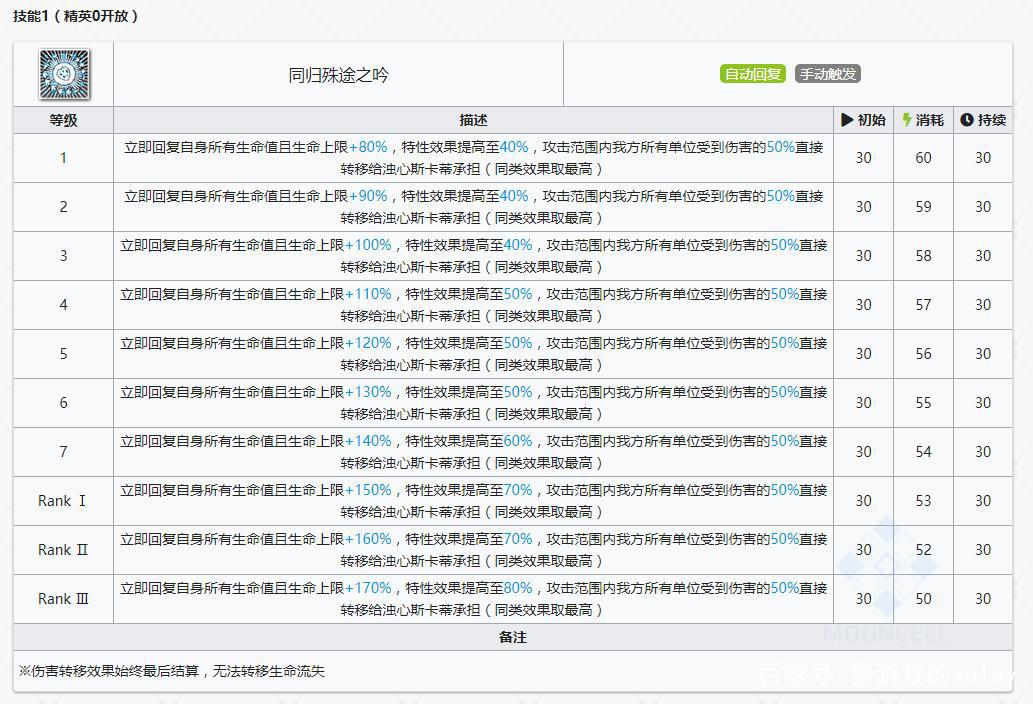Select the Rank Ⅱ row label
The height and width of the screenshot is (704, 1033).
tap(63, 549)
